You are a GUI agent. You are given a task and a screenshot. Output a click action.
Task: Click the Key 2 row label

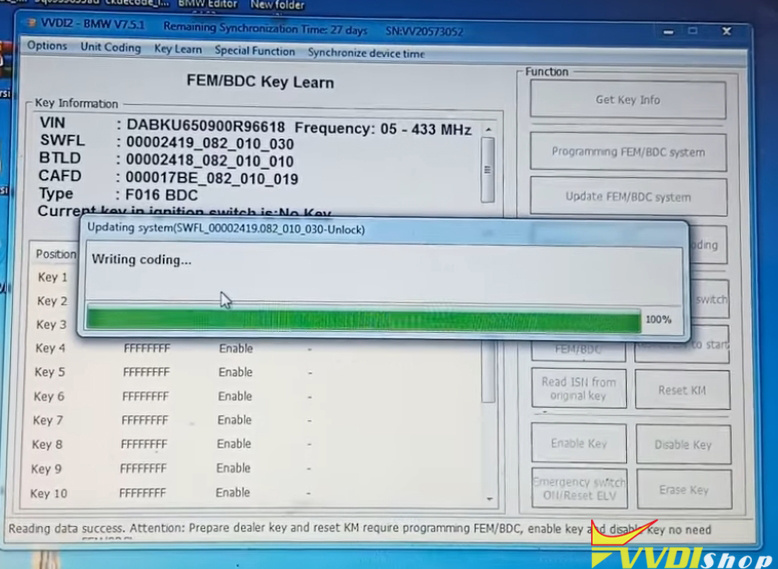52,301
